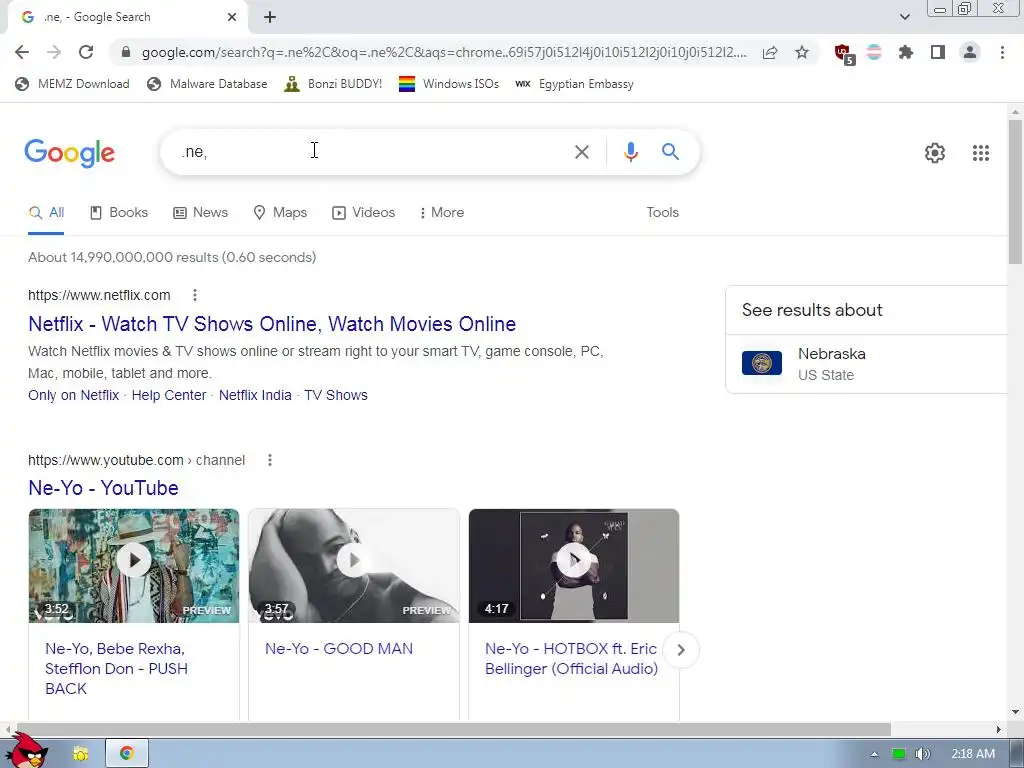Select the All results tab
This screenshot has width=1024, height=768.
tap(46, 212)
